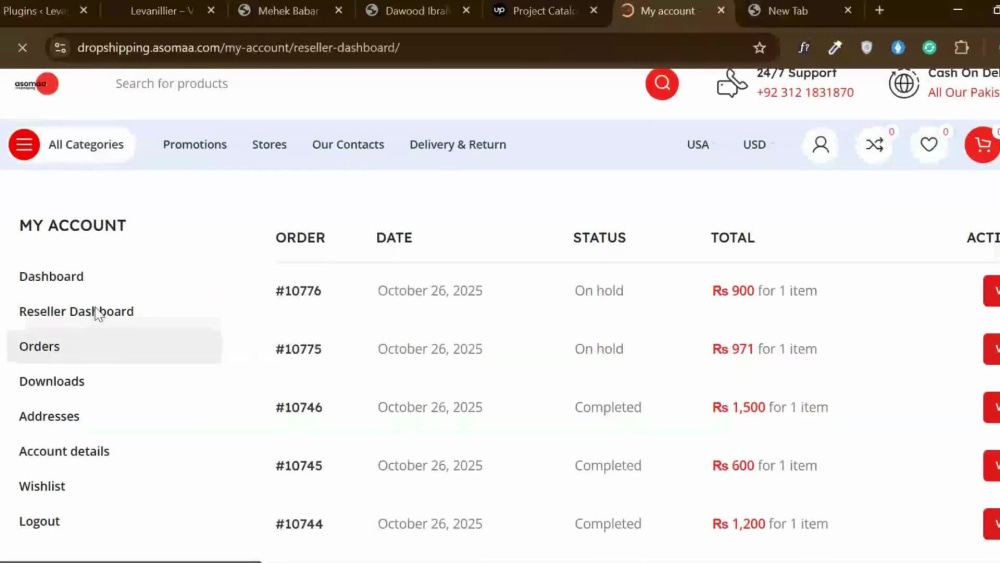The image size is (1000, 563).
Task: Open the shopping cart icon
Action: (982, 145)
